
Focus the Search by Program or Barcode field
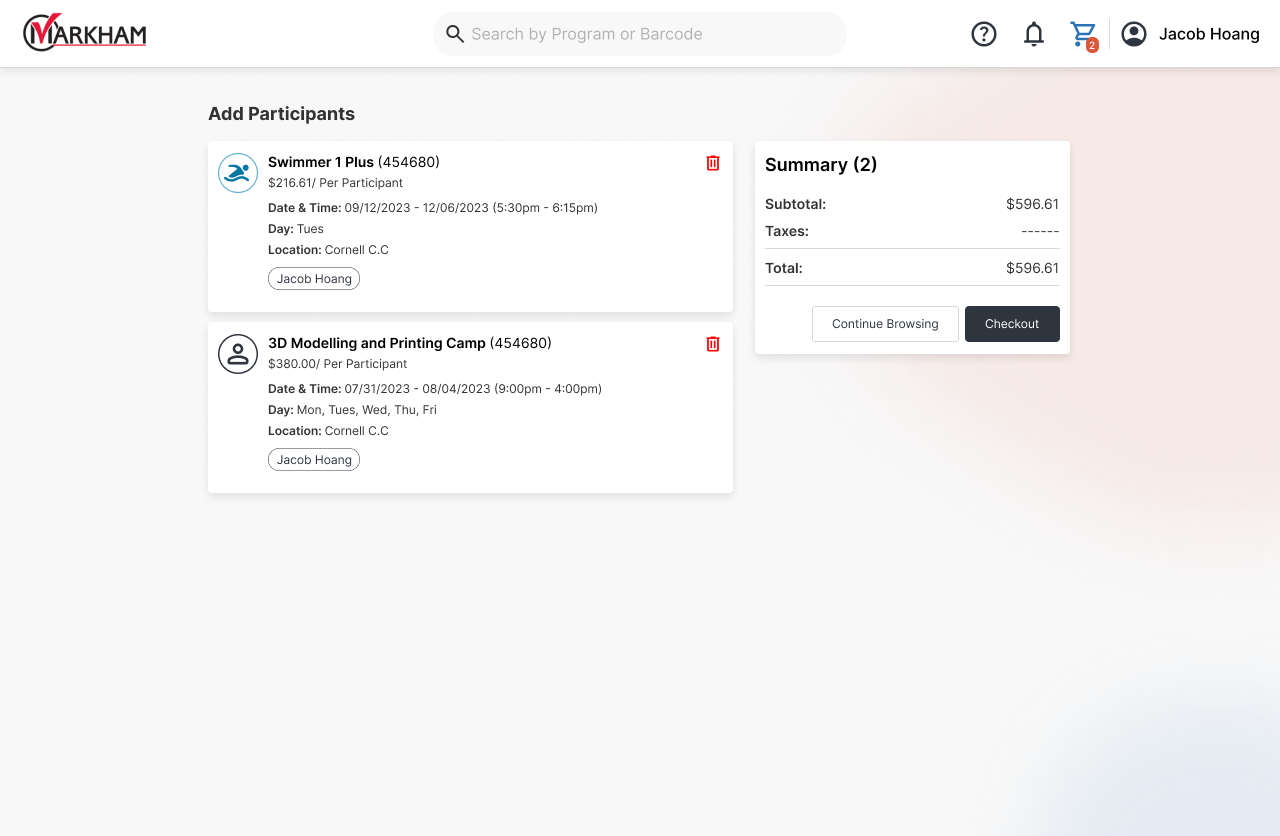pos(640,34)
